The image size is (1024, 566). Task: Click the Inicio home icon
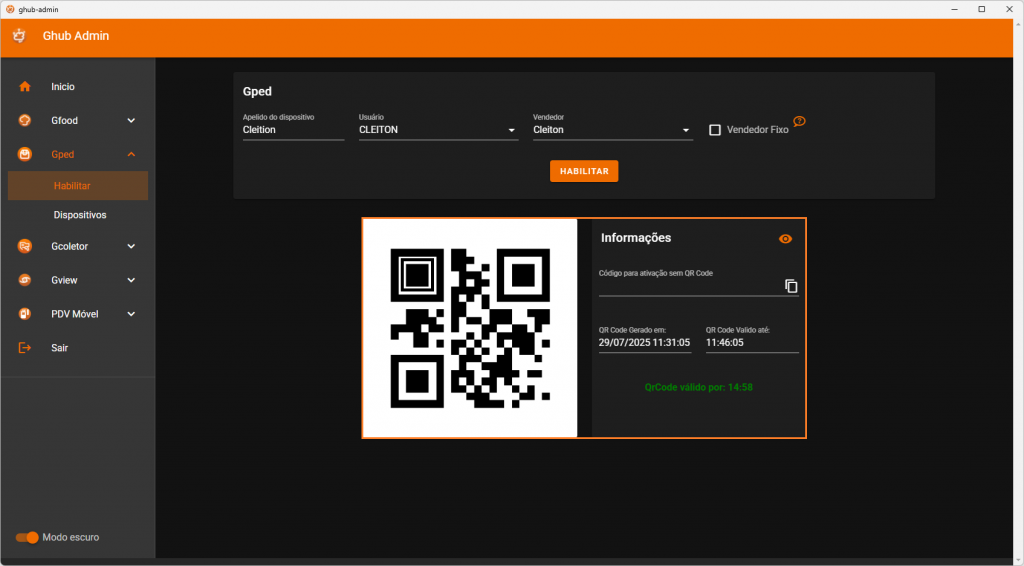coord(25,86)
